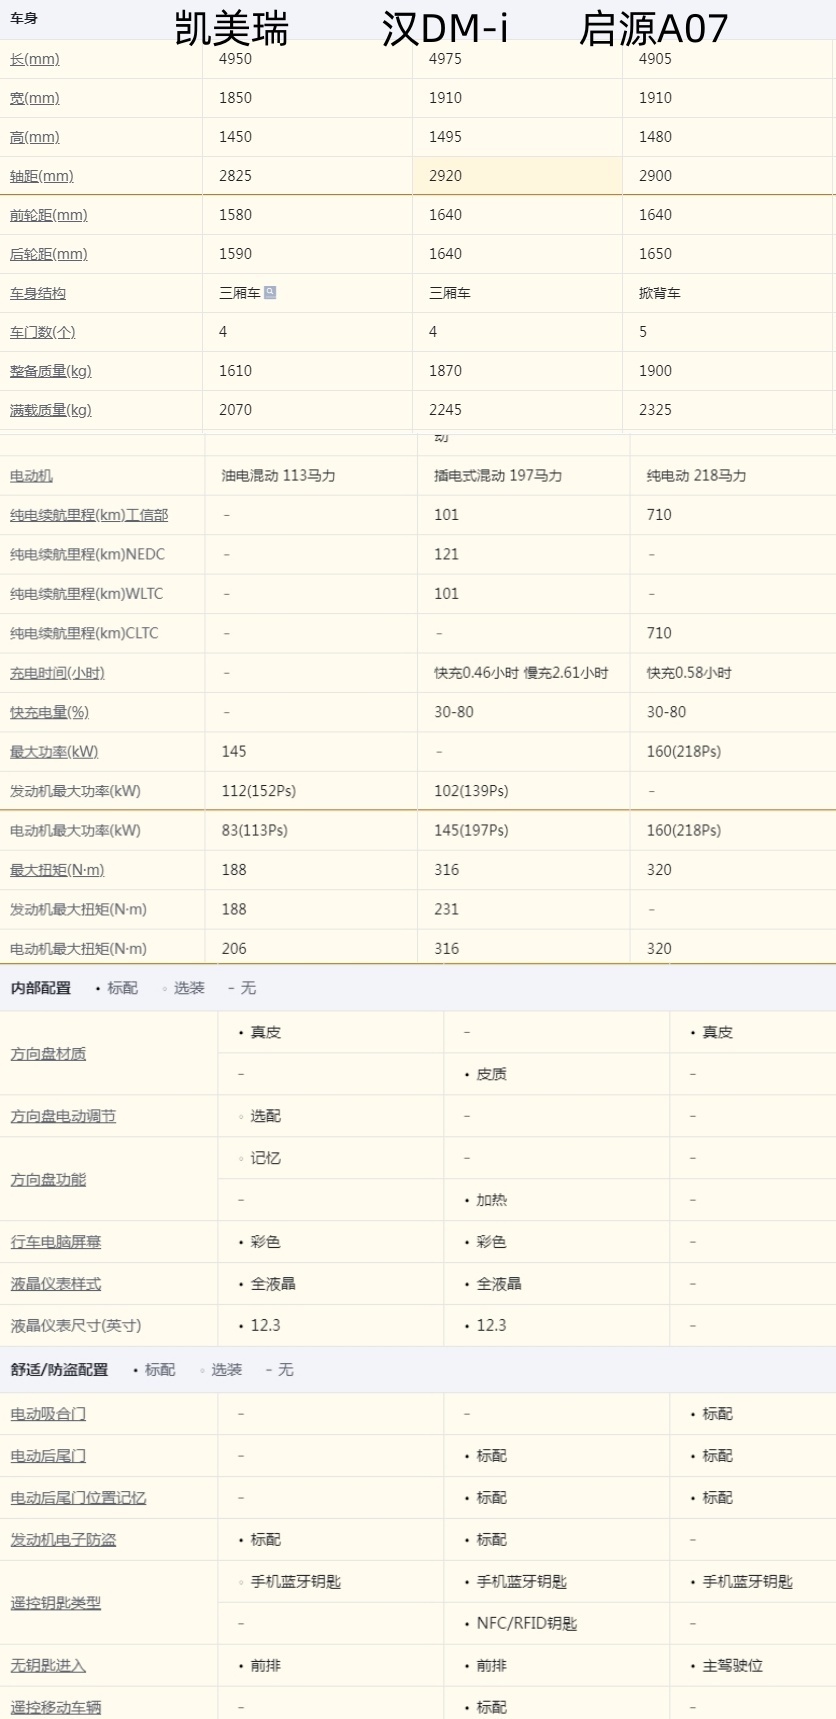
Task: Select the 插电式混动 197马力 cell
Action: pos(498,476)
